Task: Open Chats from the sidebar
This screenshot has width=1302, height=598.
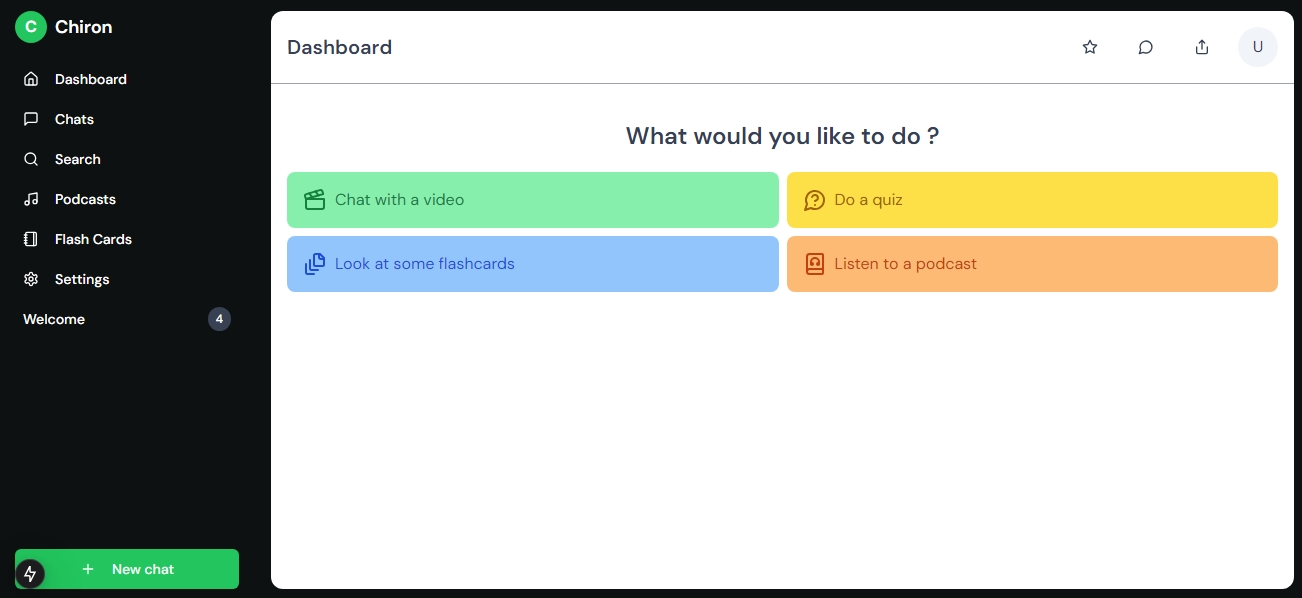Action: (74, 119)
